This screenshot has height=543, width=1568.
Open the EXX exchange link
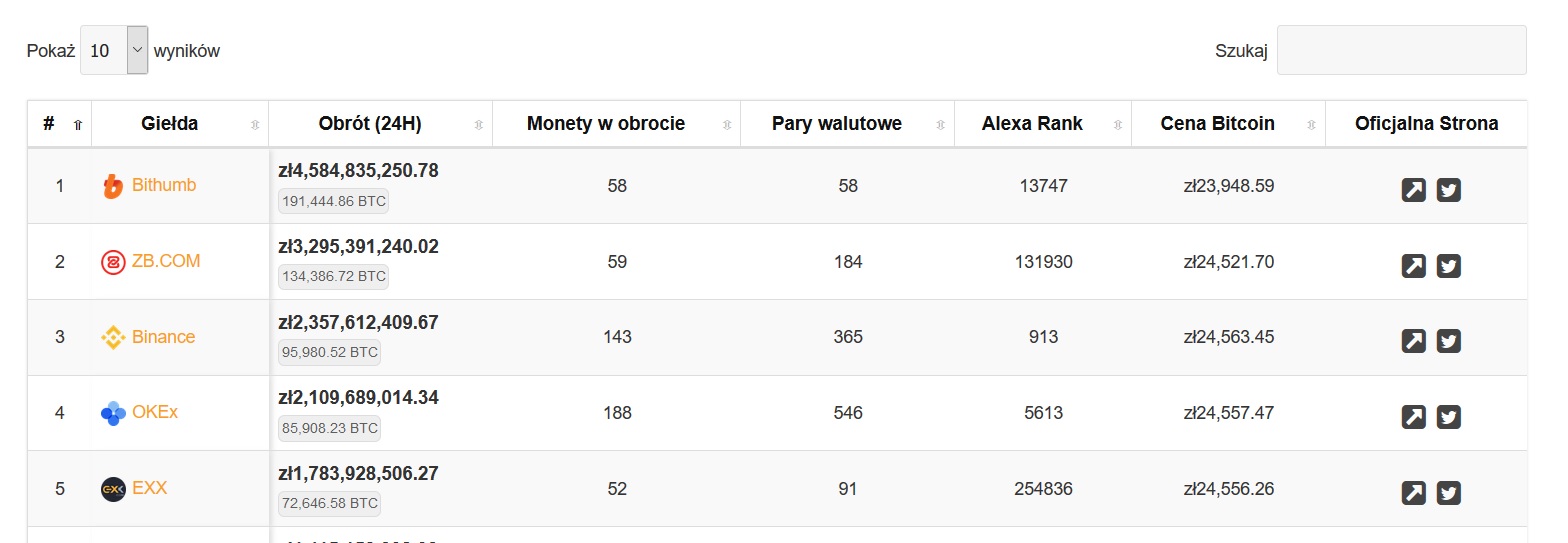[149, 488]
